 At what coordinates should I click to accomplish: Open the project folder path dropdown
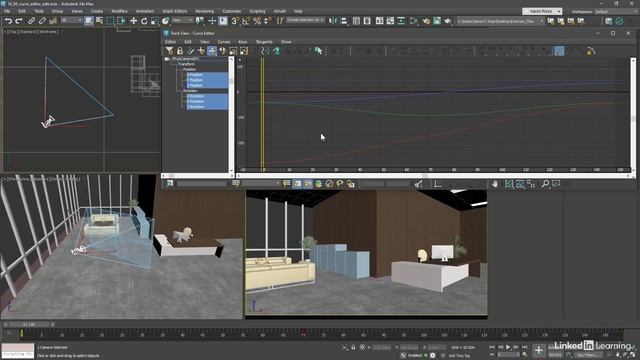point(500,21)
